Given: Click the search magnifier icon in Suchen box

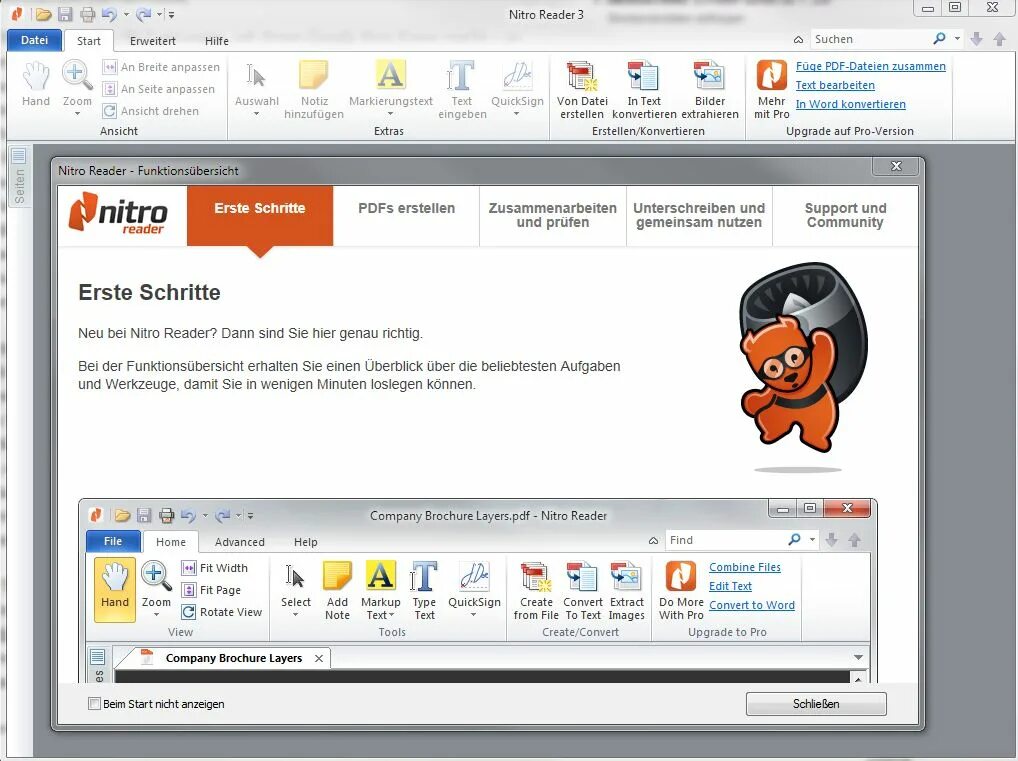Looking at the screenshot, I should click(939, 39).
